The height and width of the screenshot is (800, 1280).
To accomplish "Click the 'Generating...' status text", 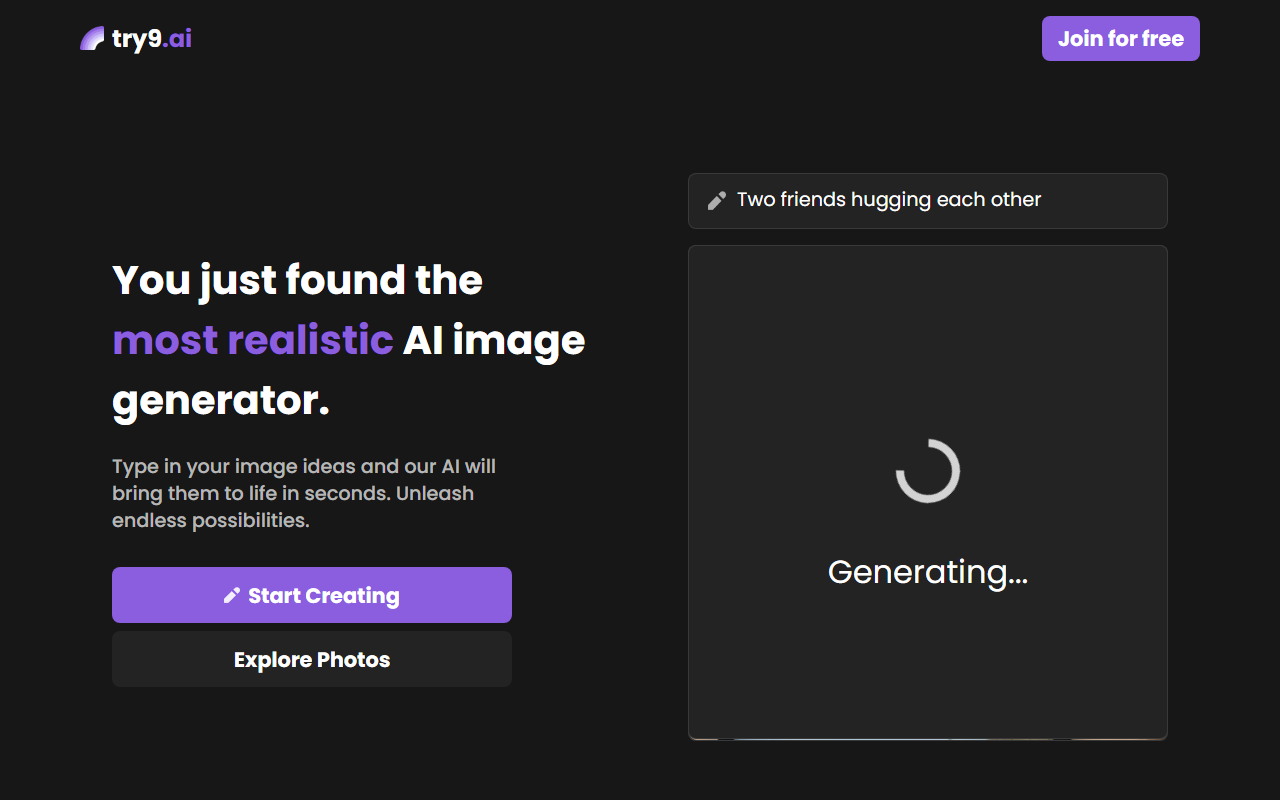I will click(927, 572).
